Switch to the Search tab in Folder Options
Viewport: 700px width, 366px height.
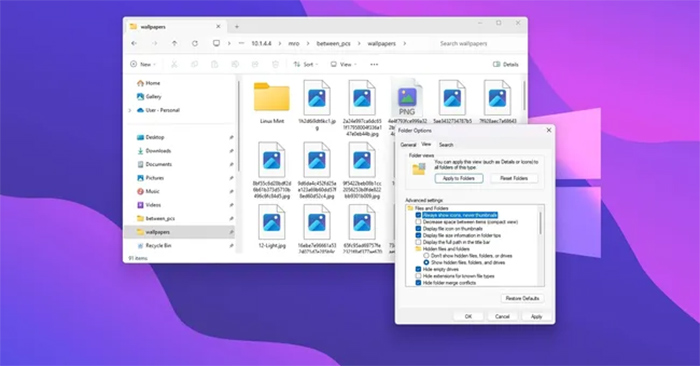pos(446,145)
